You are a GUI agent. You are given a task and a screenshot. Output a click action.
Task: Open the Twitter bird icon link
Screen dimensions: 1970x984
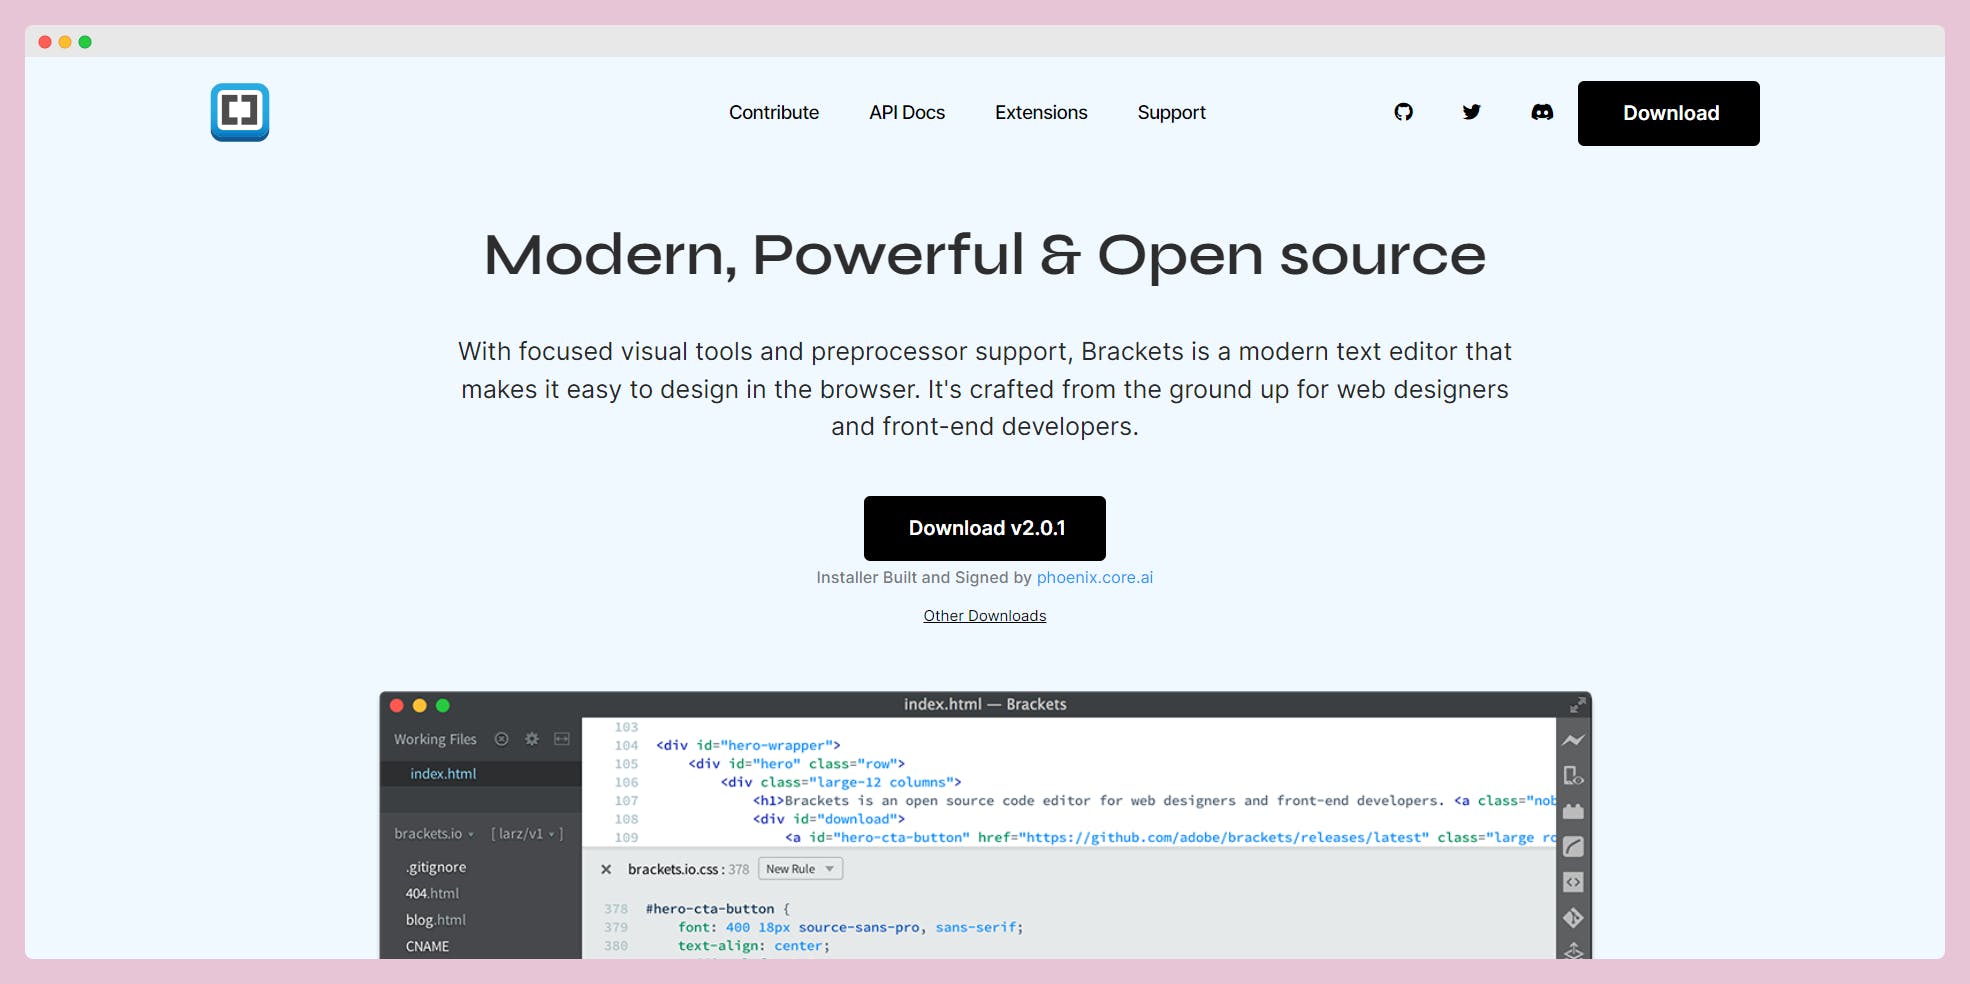click(x=1471, y=112)
